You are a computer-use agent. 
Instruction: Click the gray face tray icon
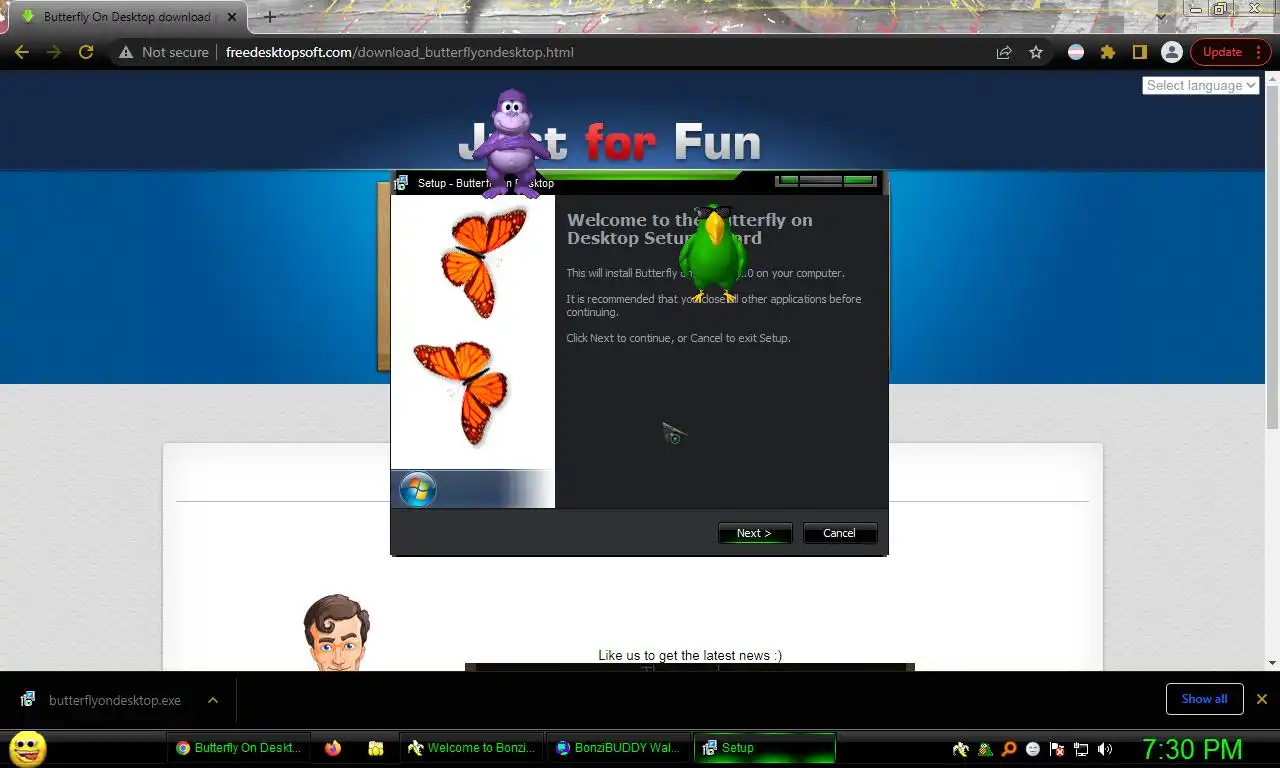coord(1033,749)
